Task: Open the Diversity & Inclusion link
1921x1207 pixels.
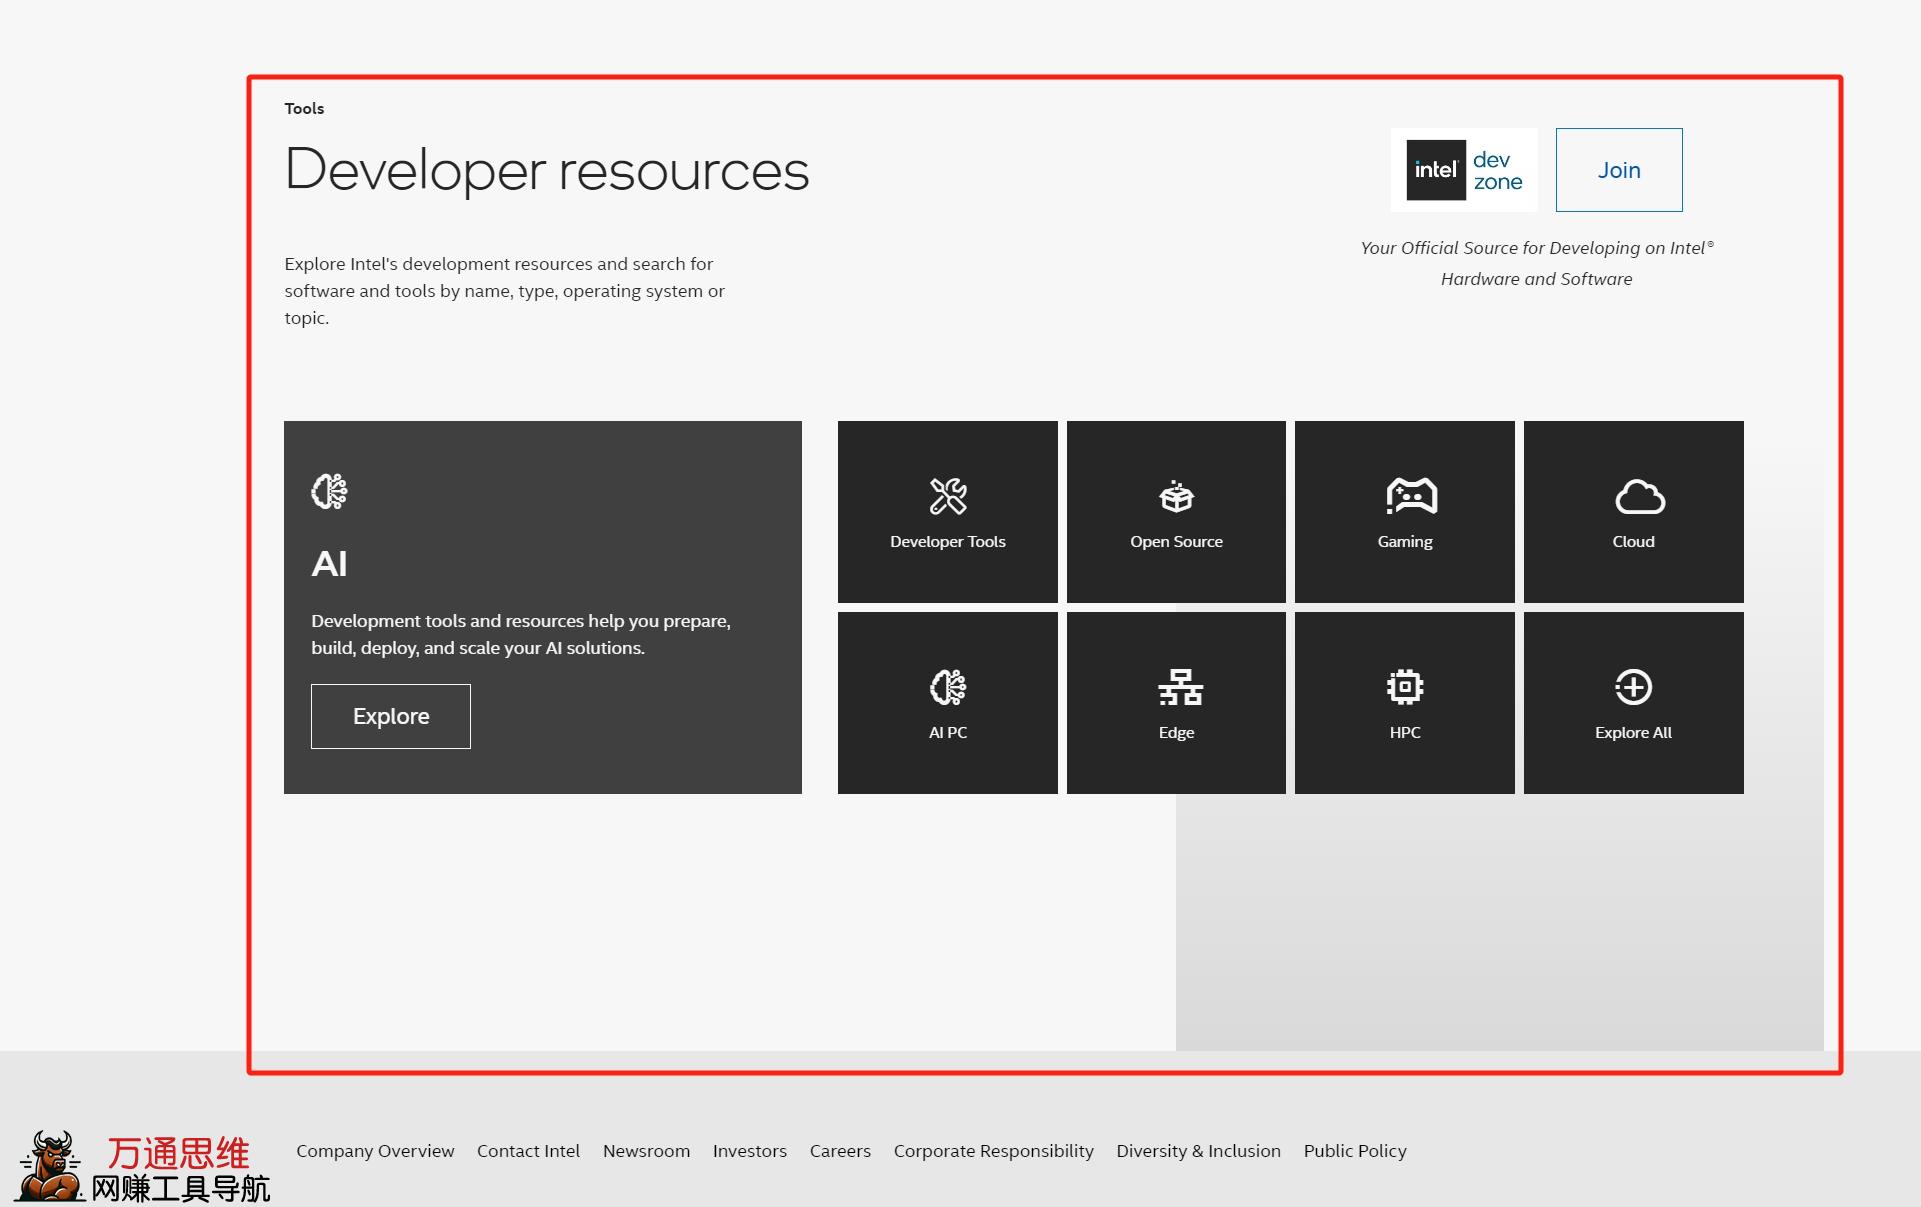Action: click(x=1198, y=1151)
